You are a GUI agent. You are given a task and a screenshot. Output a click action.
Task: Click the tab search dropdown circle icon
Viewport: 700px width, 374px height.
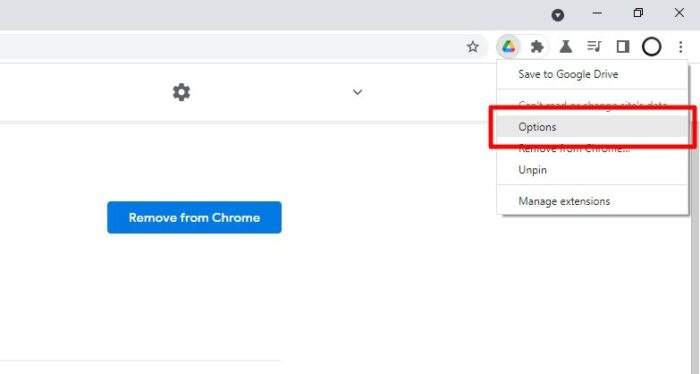point(558,15)
